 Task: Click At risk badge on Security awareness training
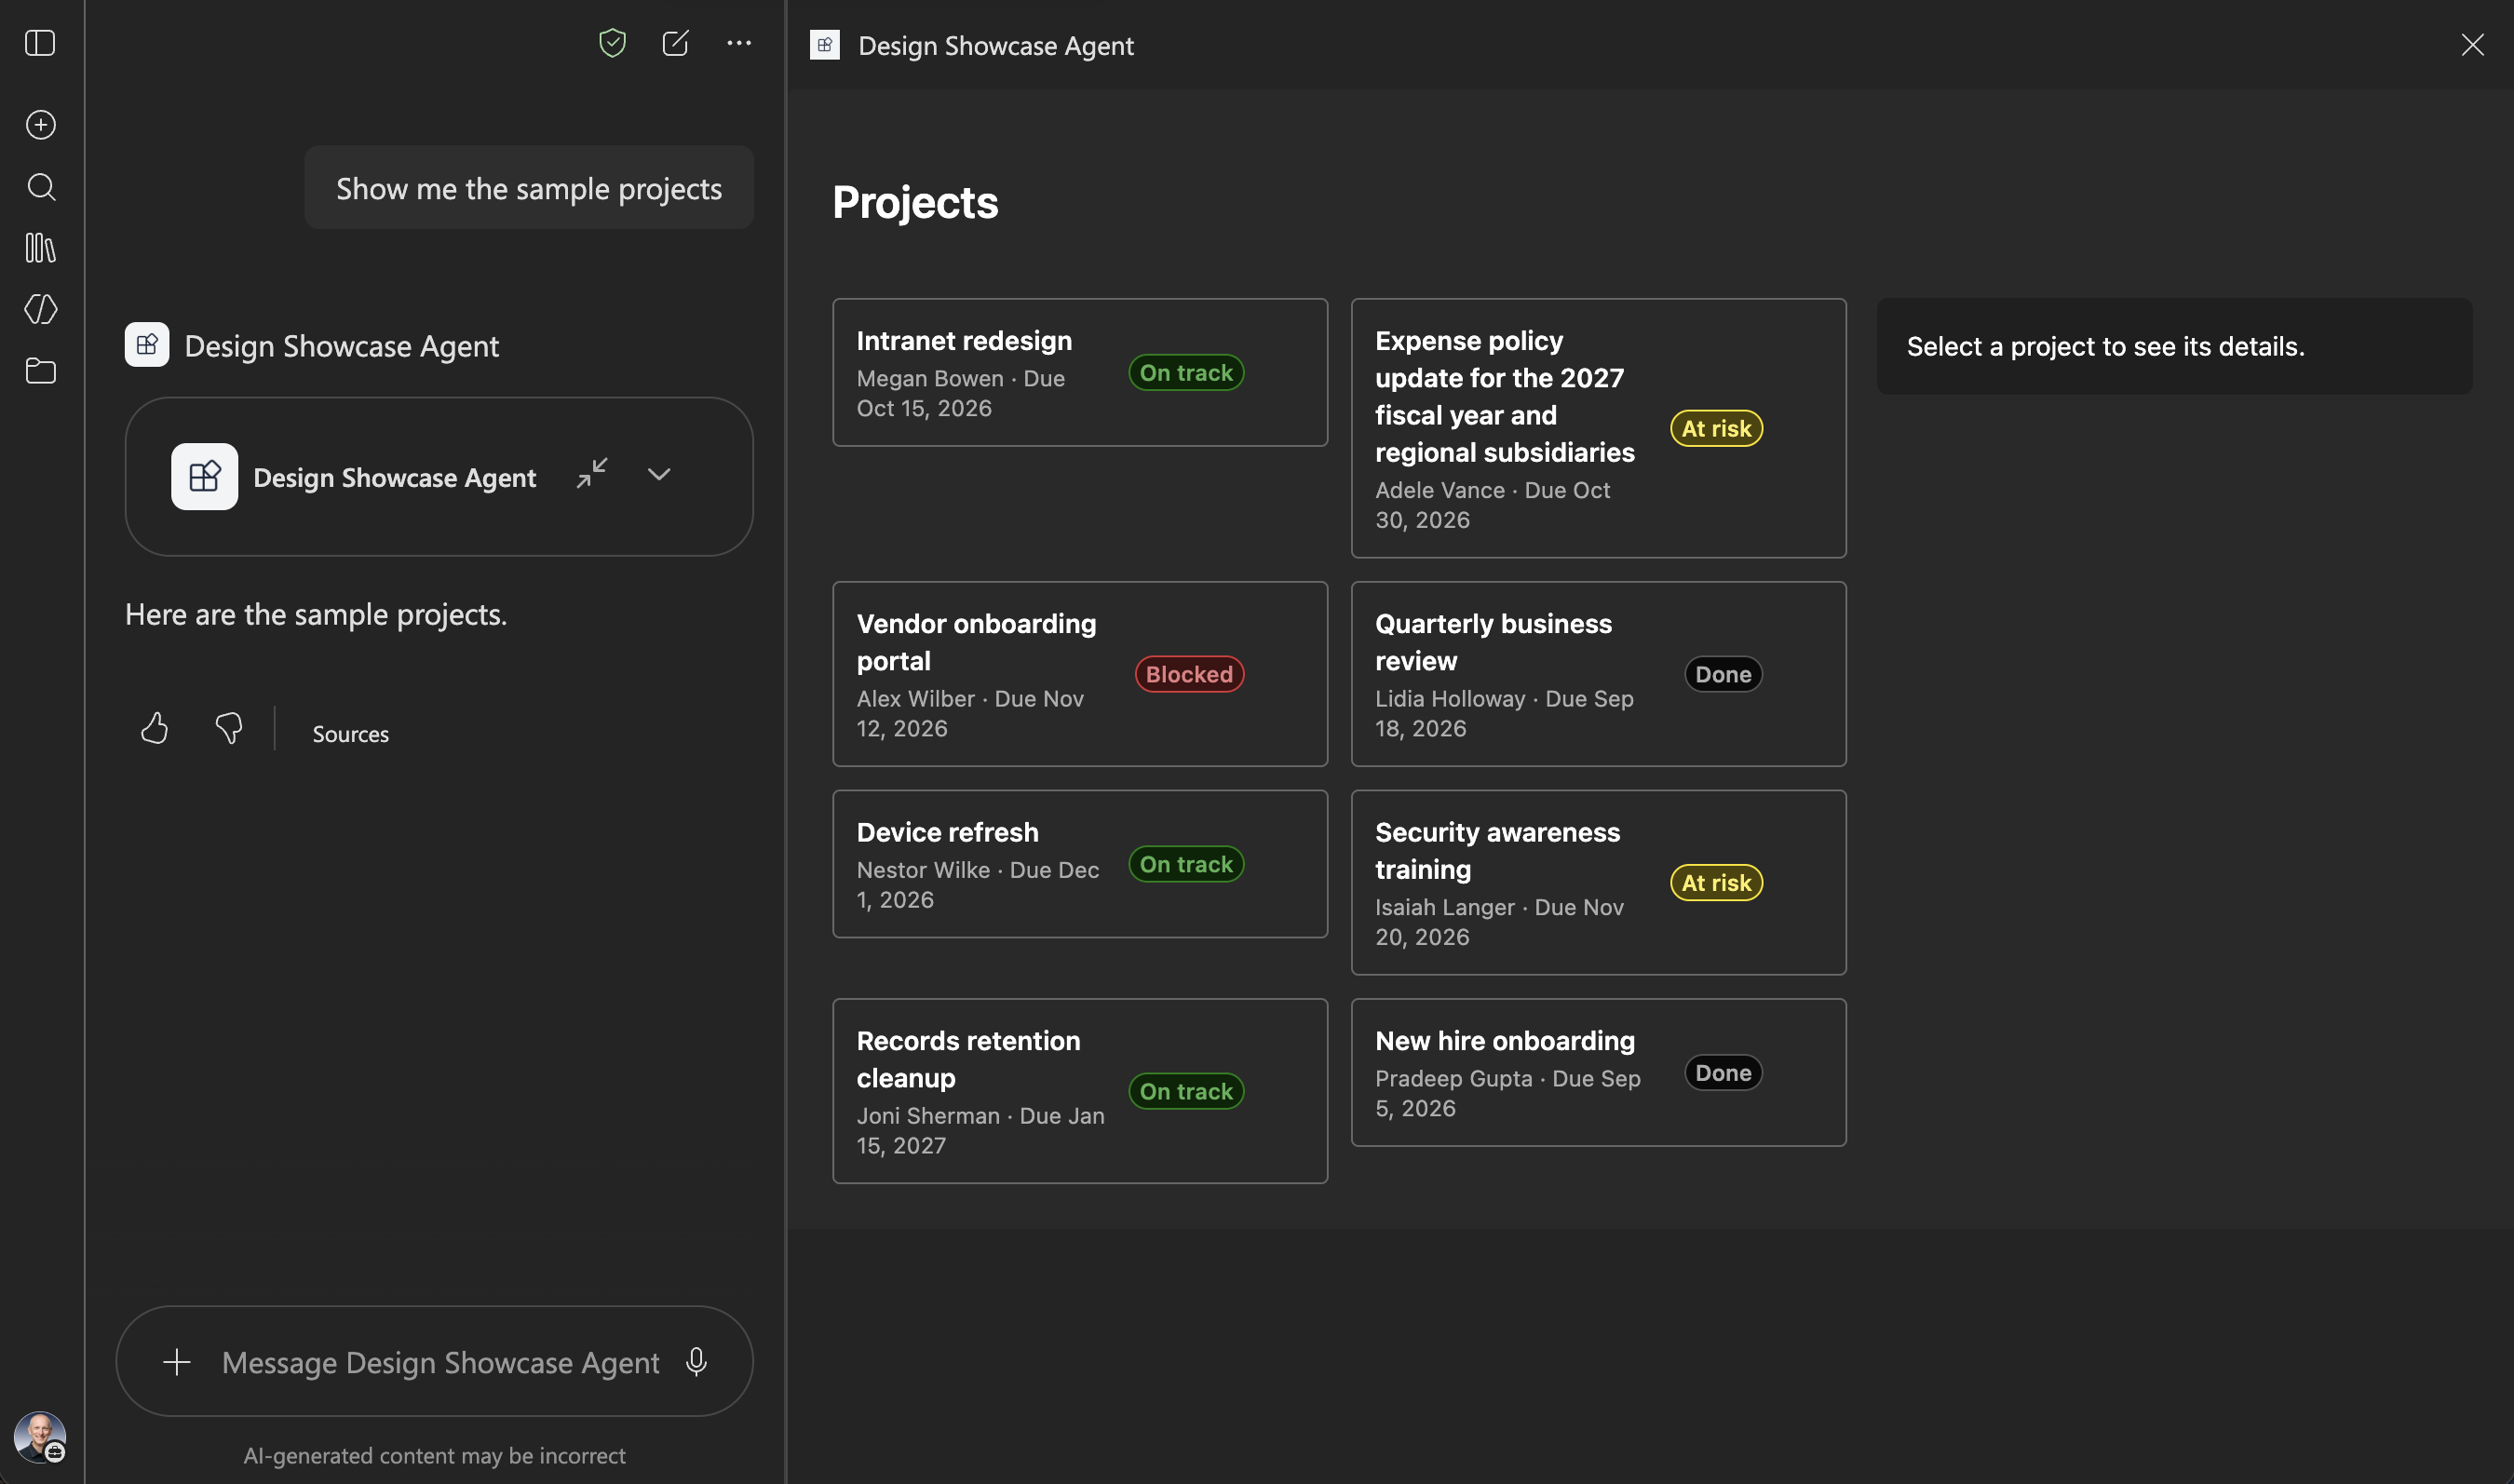click(x=1716, y=883)
